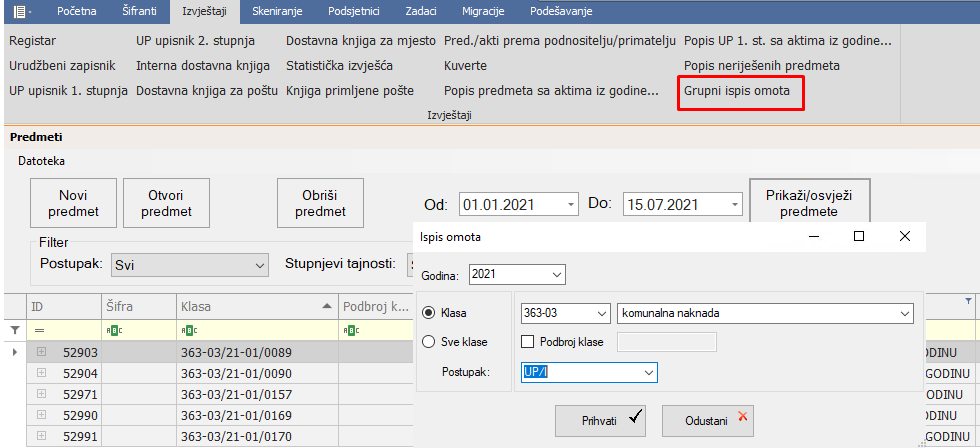
Task: Open the Postupak UP/I dropdown in dialog
Action: (648, 372)
